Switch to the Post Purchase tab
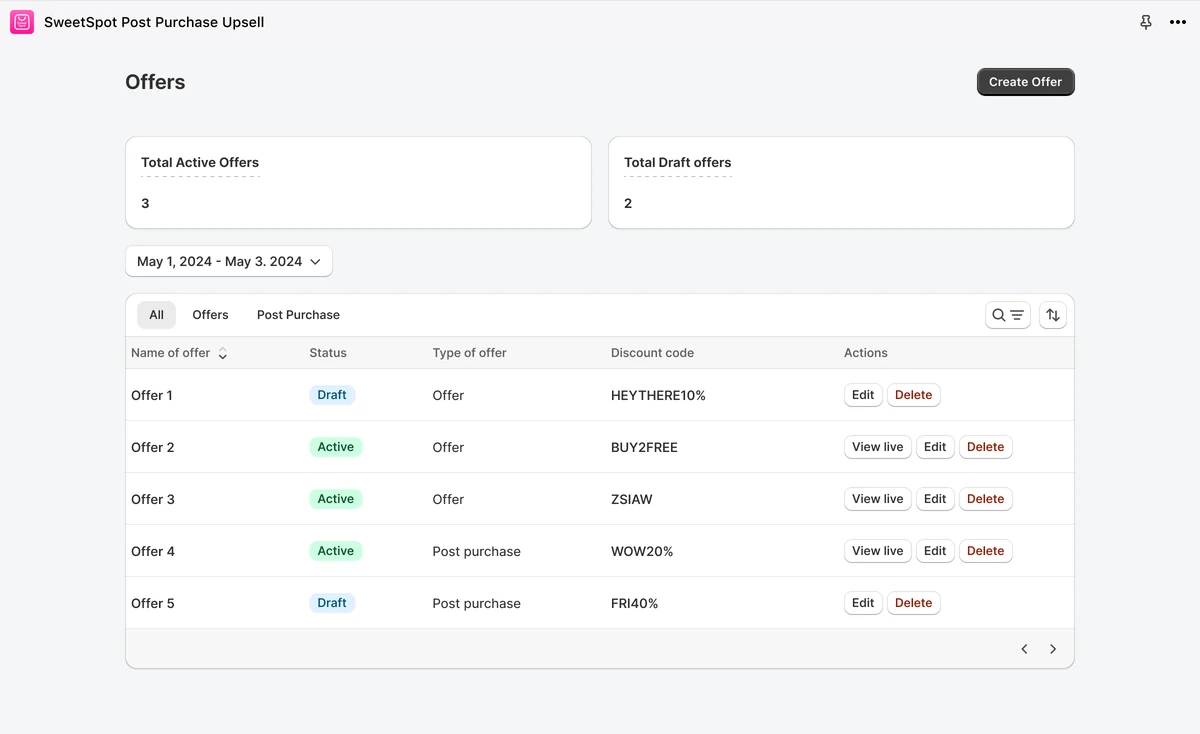This screenshot has height=734, width=1200. tap(298, 315)
